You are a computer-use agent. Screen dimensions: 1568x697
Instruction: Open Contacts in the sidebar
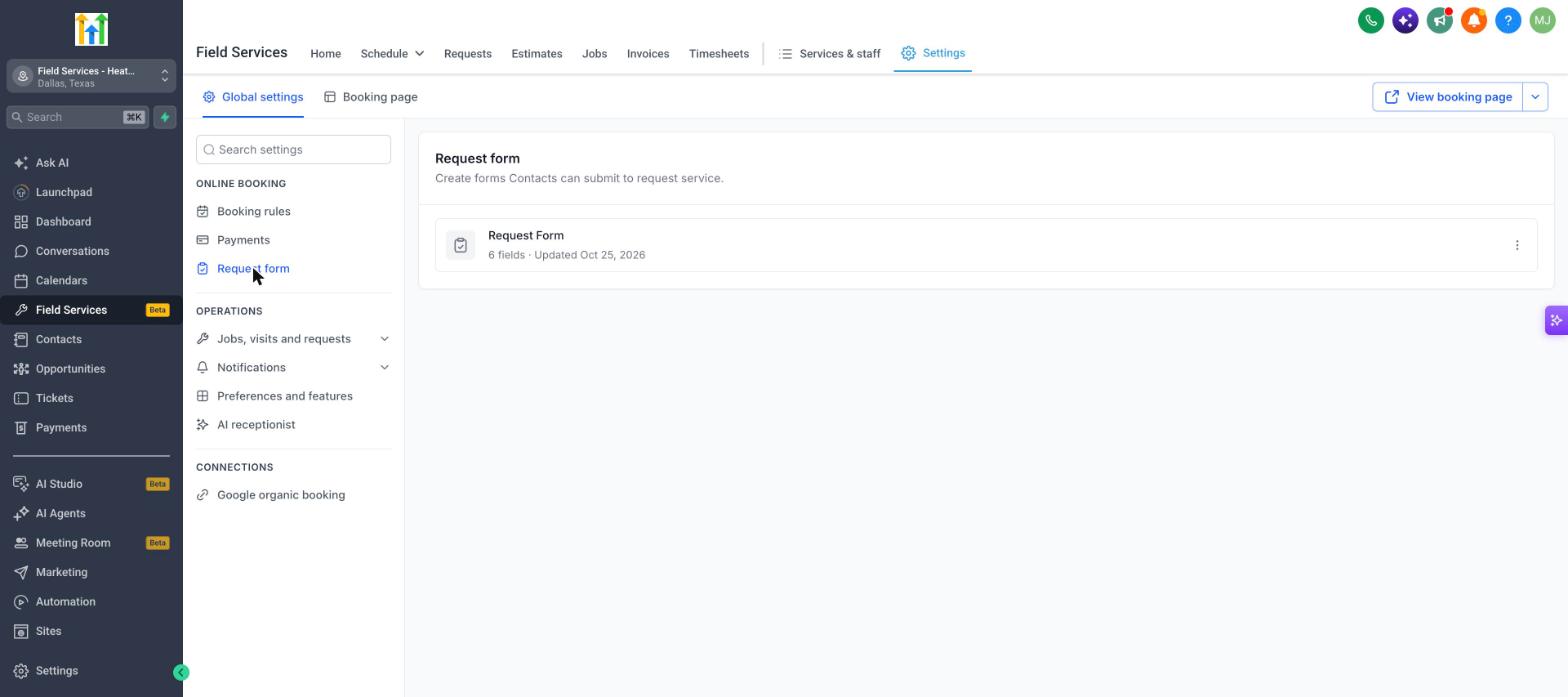(91, 339)
